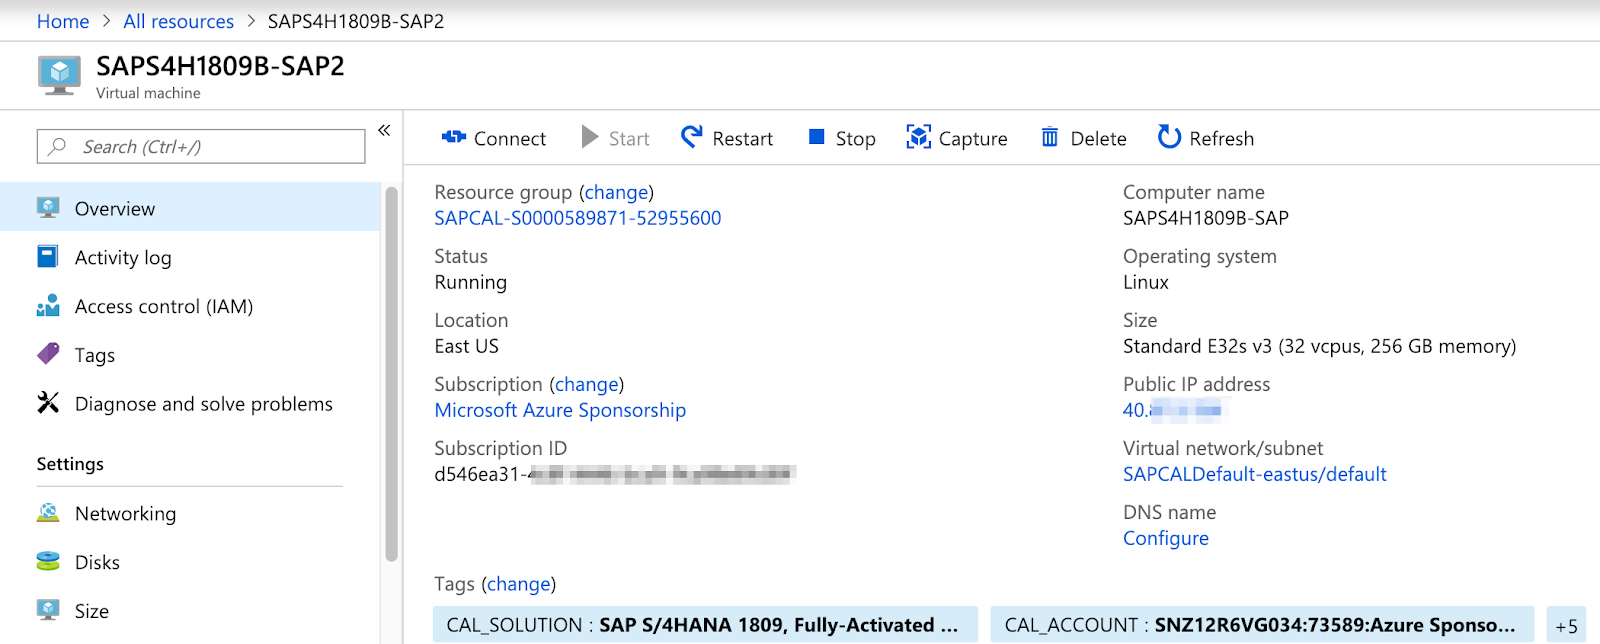Expand hidden tags with +5 badge

(x=1566, y=626)
